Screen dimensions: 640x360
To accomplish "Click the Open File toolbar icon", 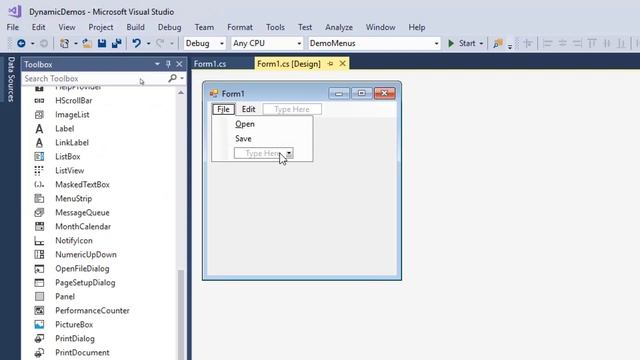I will (87, 43).
